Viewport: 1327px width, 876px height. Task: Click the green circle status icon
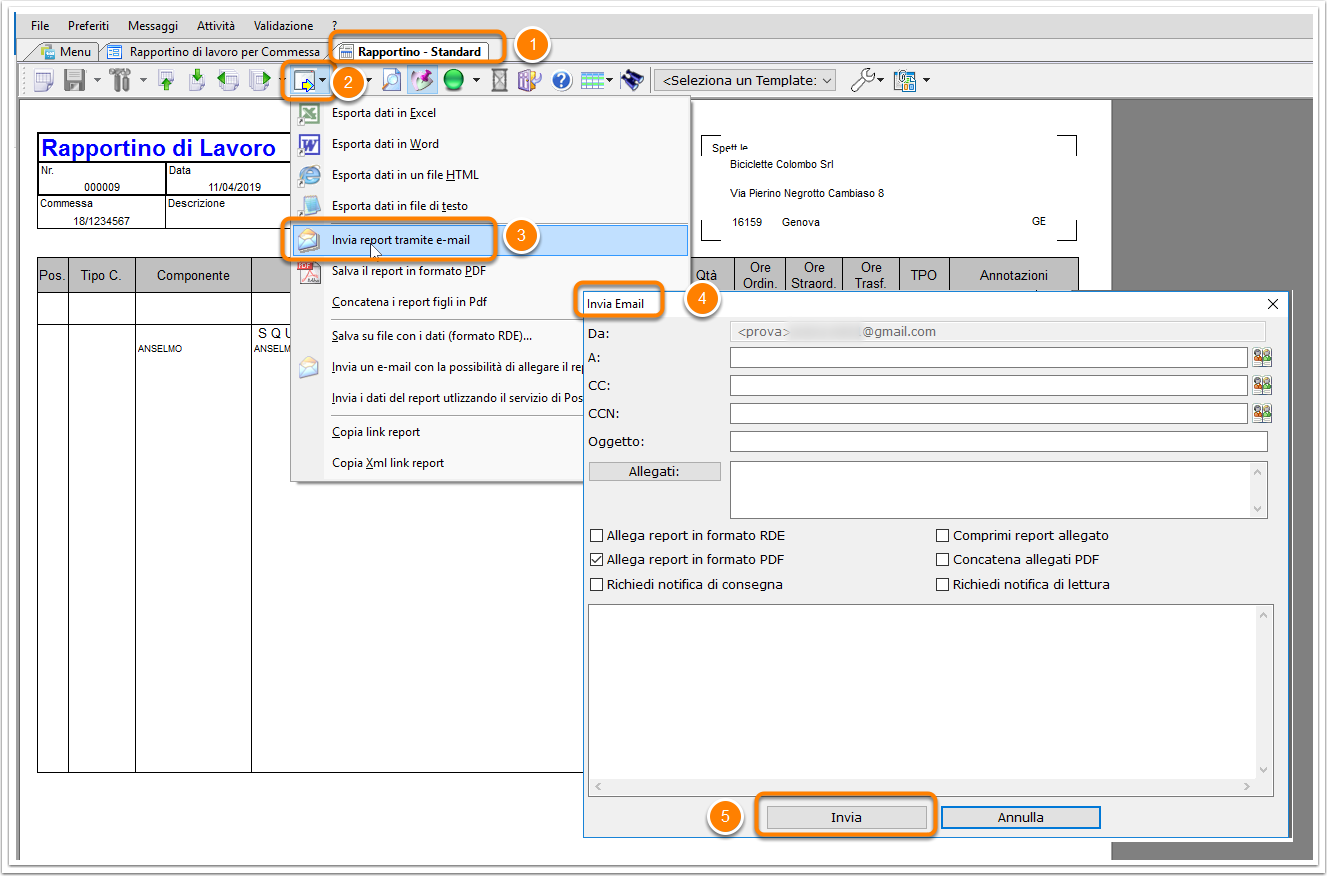454,81
